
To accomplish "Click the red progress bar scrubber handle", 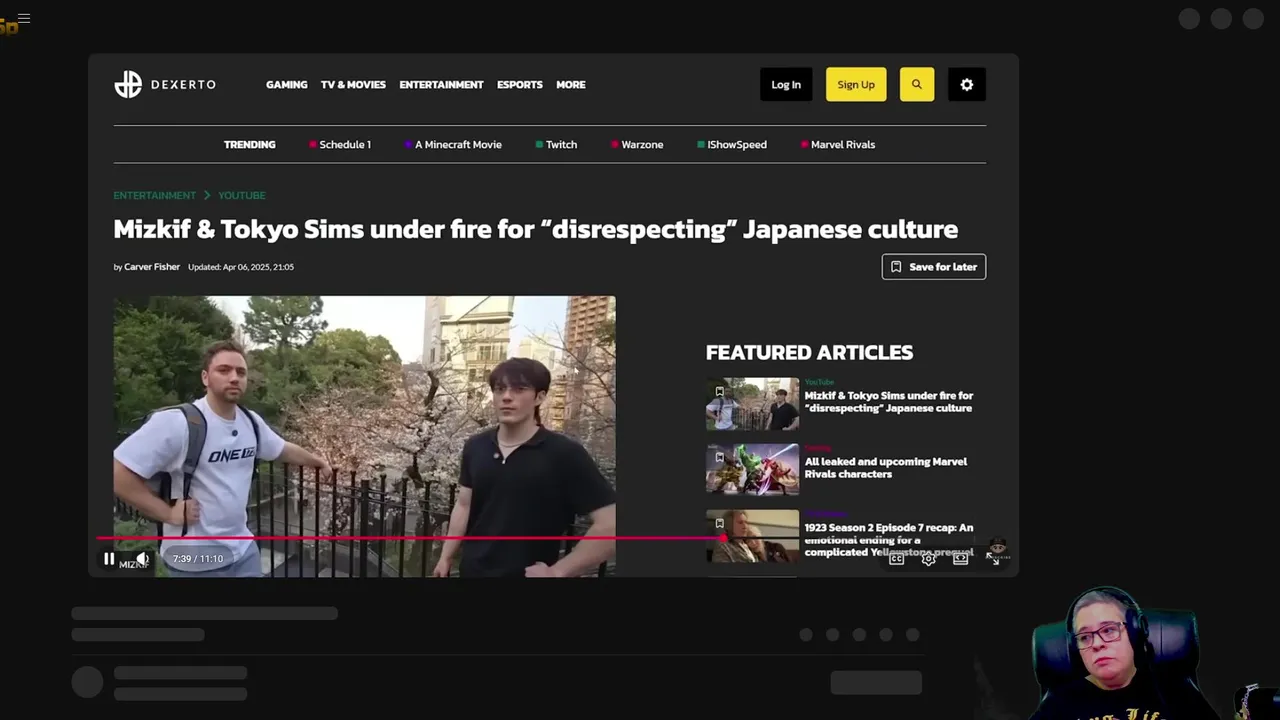I will 723,538.
